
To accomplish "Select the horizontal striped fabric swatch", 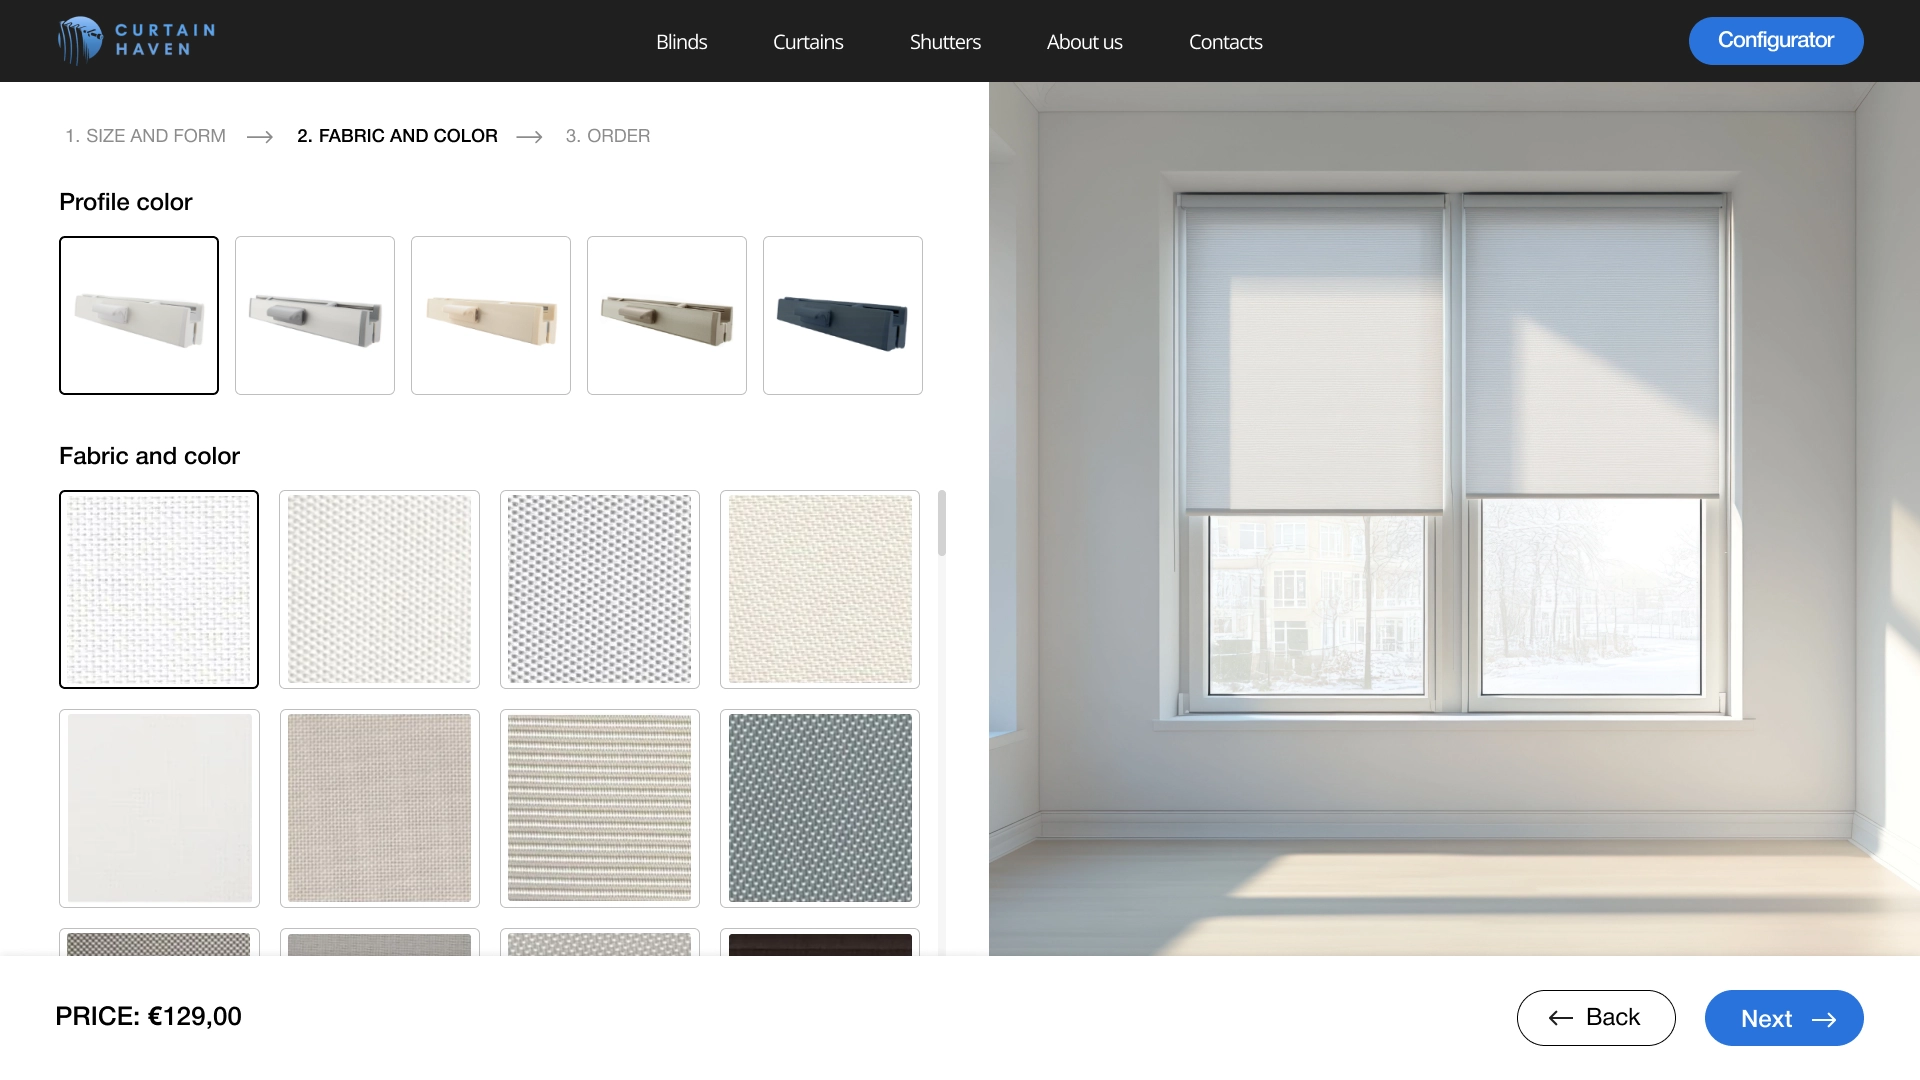I will coord(600,808).
